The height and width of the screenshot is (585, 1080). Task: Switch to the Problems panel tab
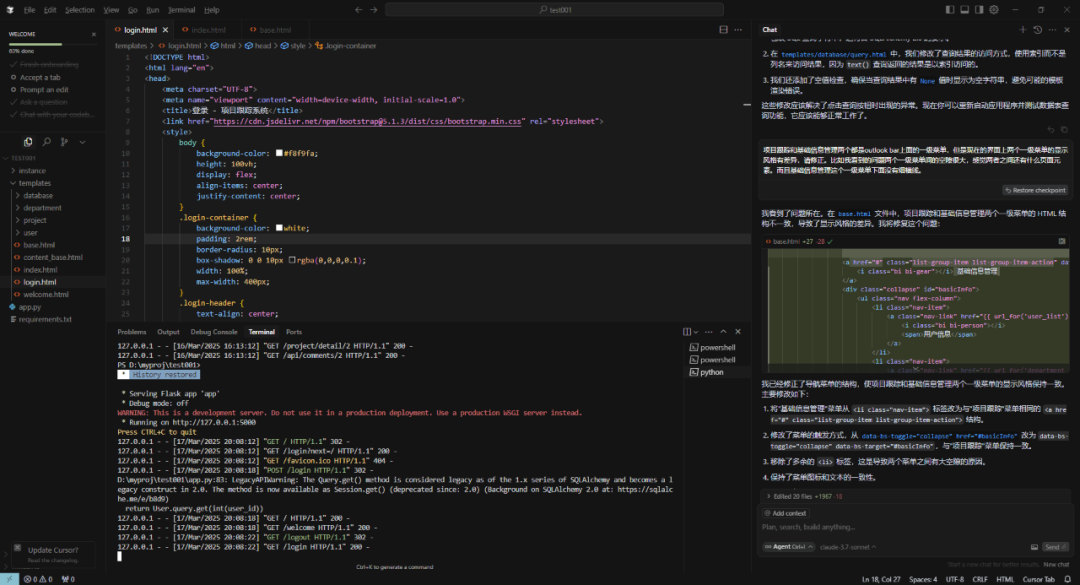(132, 332)
